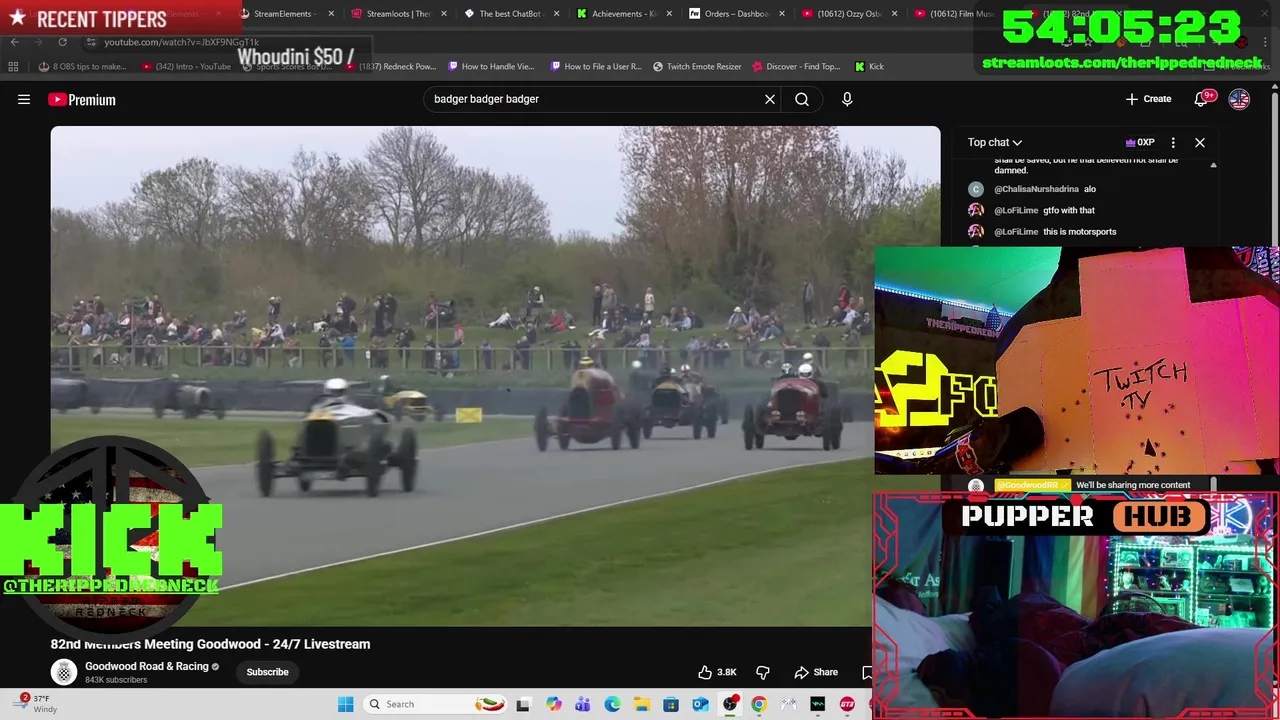Close the live chat panel

[1200, 143]
